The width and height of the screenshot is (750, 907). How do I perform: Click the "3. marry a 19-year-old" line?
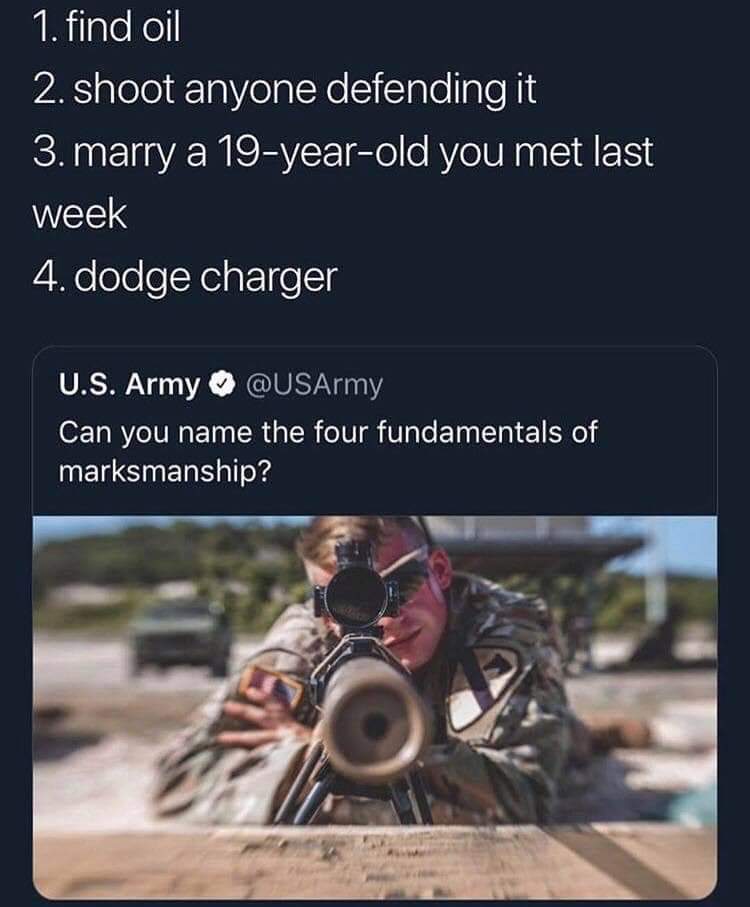click(x=343, y=153)
